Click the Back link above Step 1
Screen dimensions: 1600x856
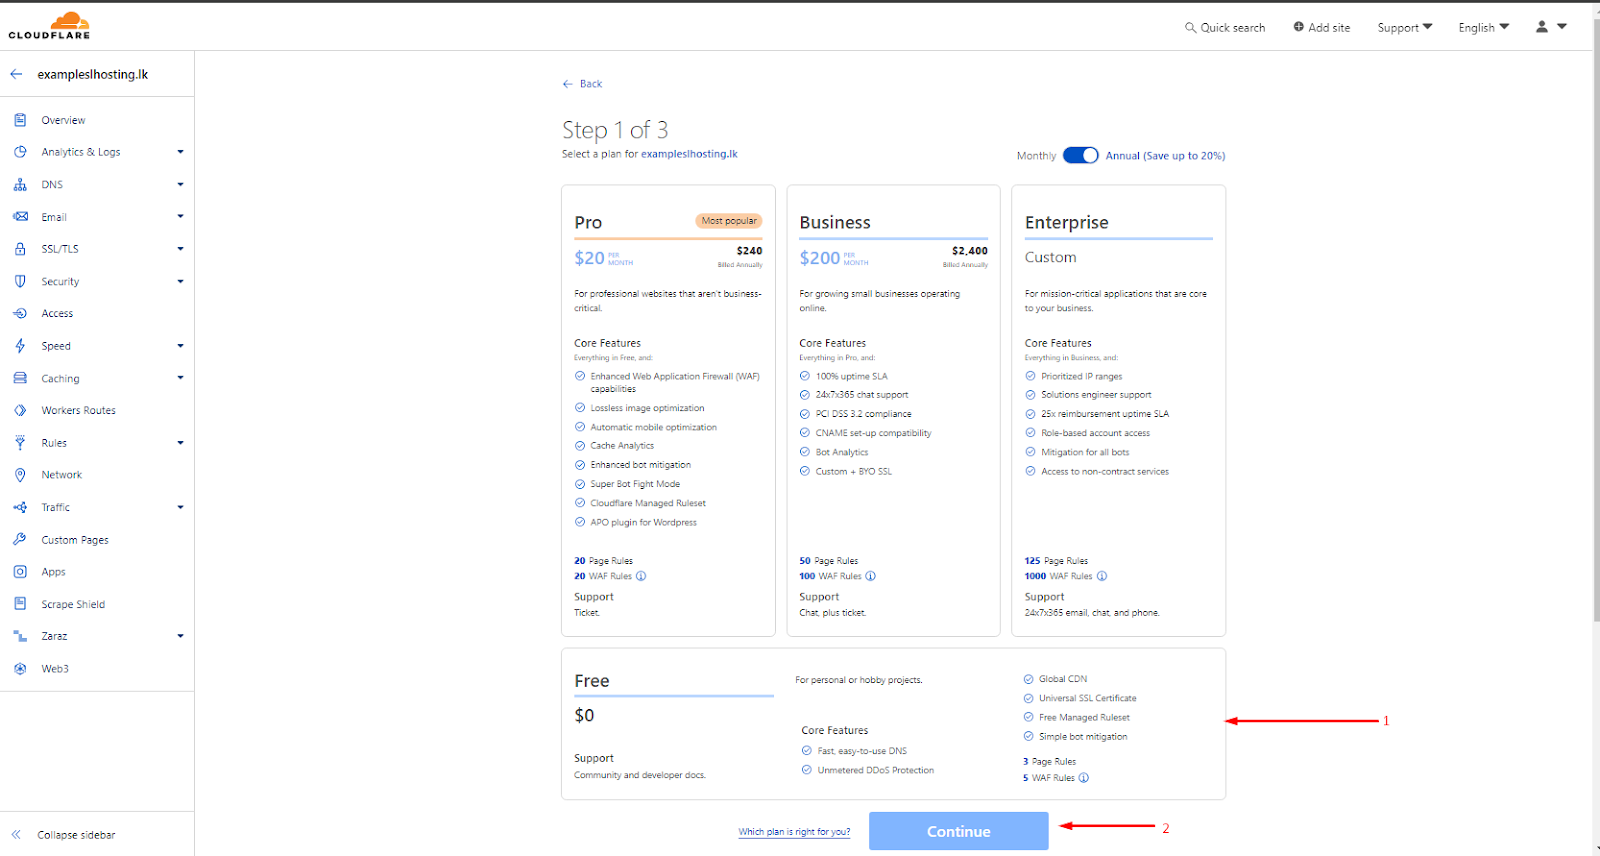coord(582,84)
